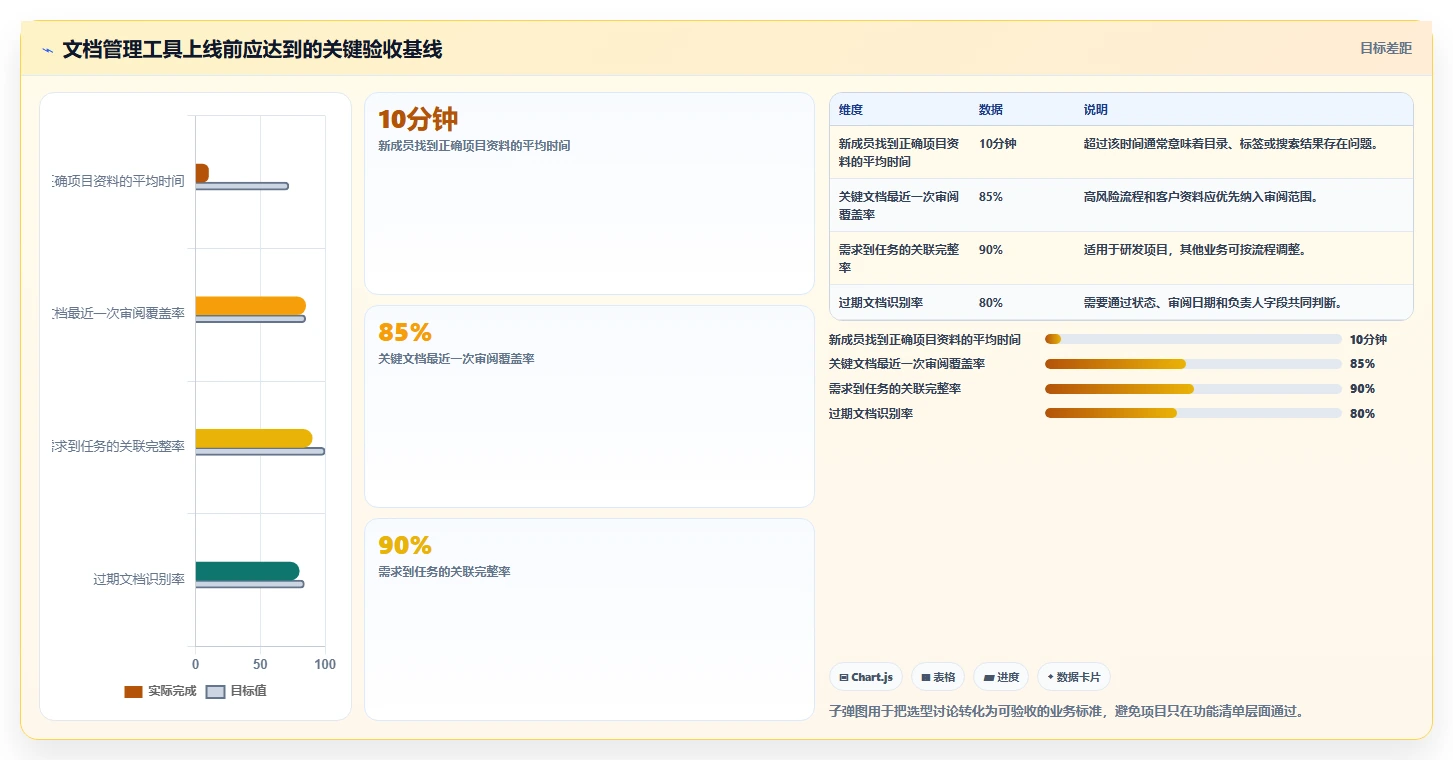
Task: Click the page title 文档管理工具上线前应达到的关键验收基线
Action: click(x=252, y=49)
